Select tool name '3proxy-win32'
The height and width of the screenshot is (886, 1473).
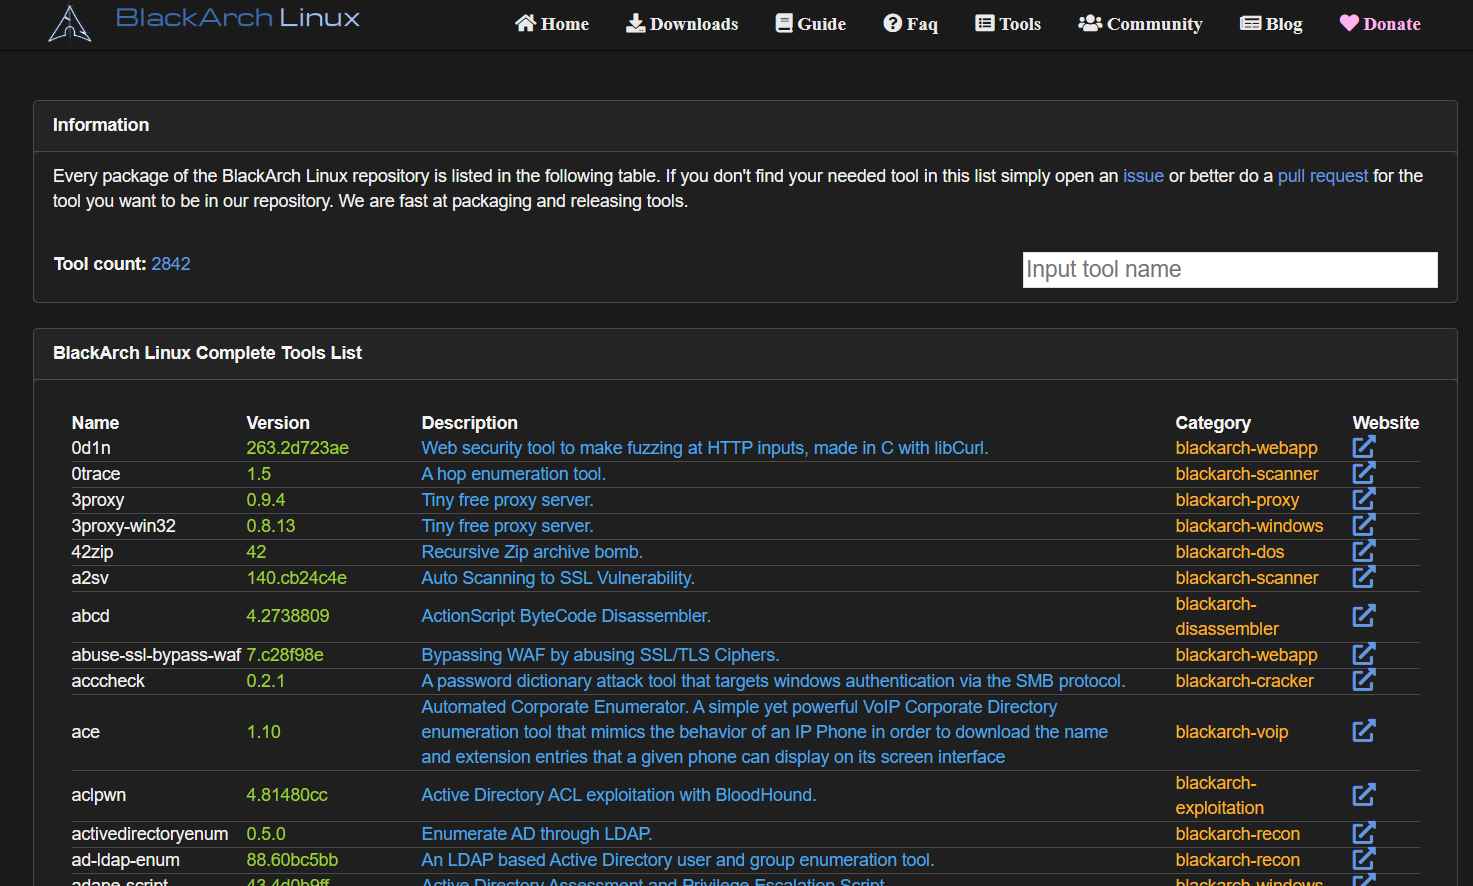coord(123,526)
